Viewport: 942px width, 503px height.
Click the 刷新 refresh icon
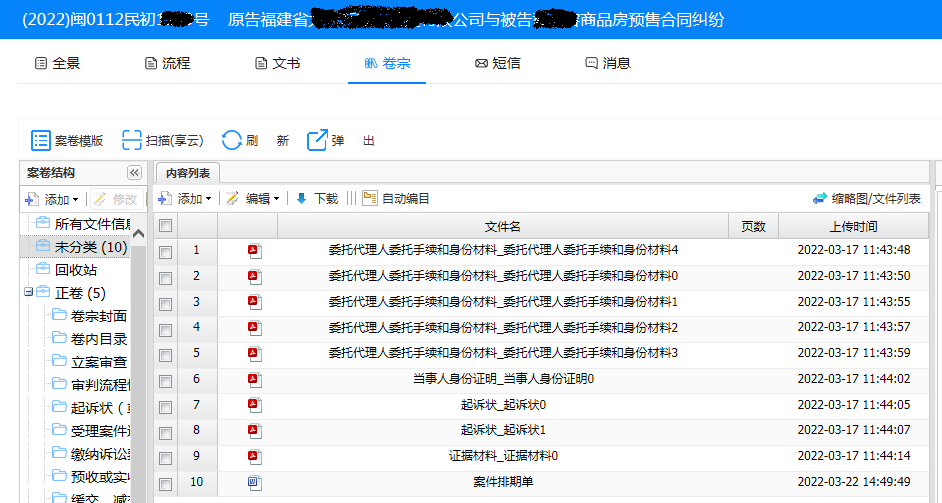pos(232,140)
